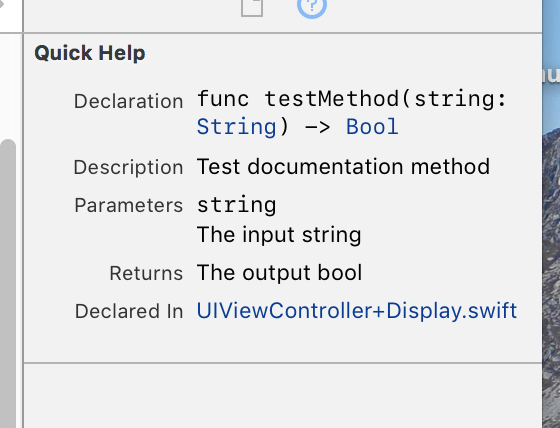Image resolution: width=560 pixels, height=428 pixels.
Task: Click the Returns label
Action: click(x=146, y=273)
